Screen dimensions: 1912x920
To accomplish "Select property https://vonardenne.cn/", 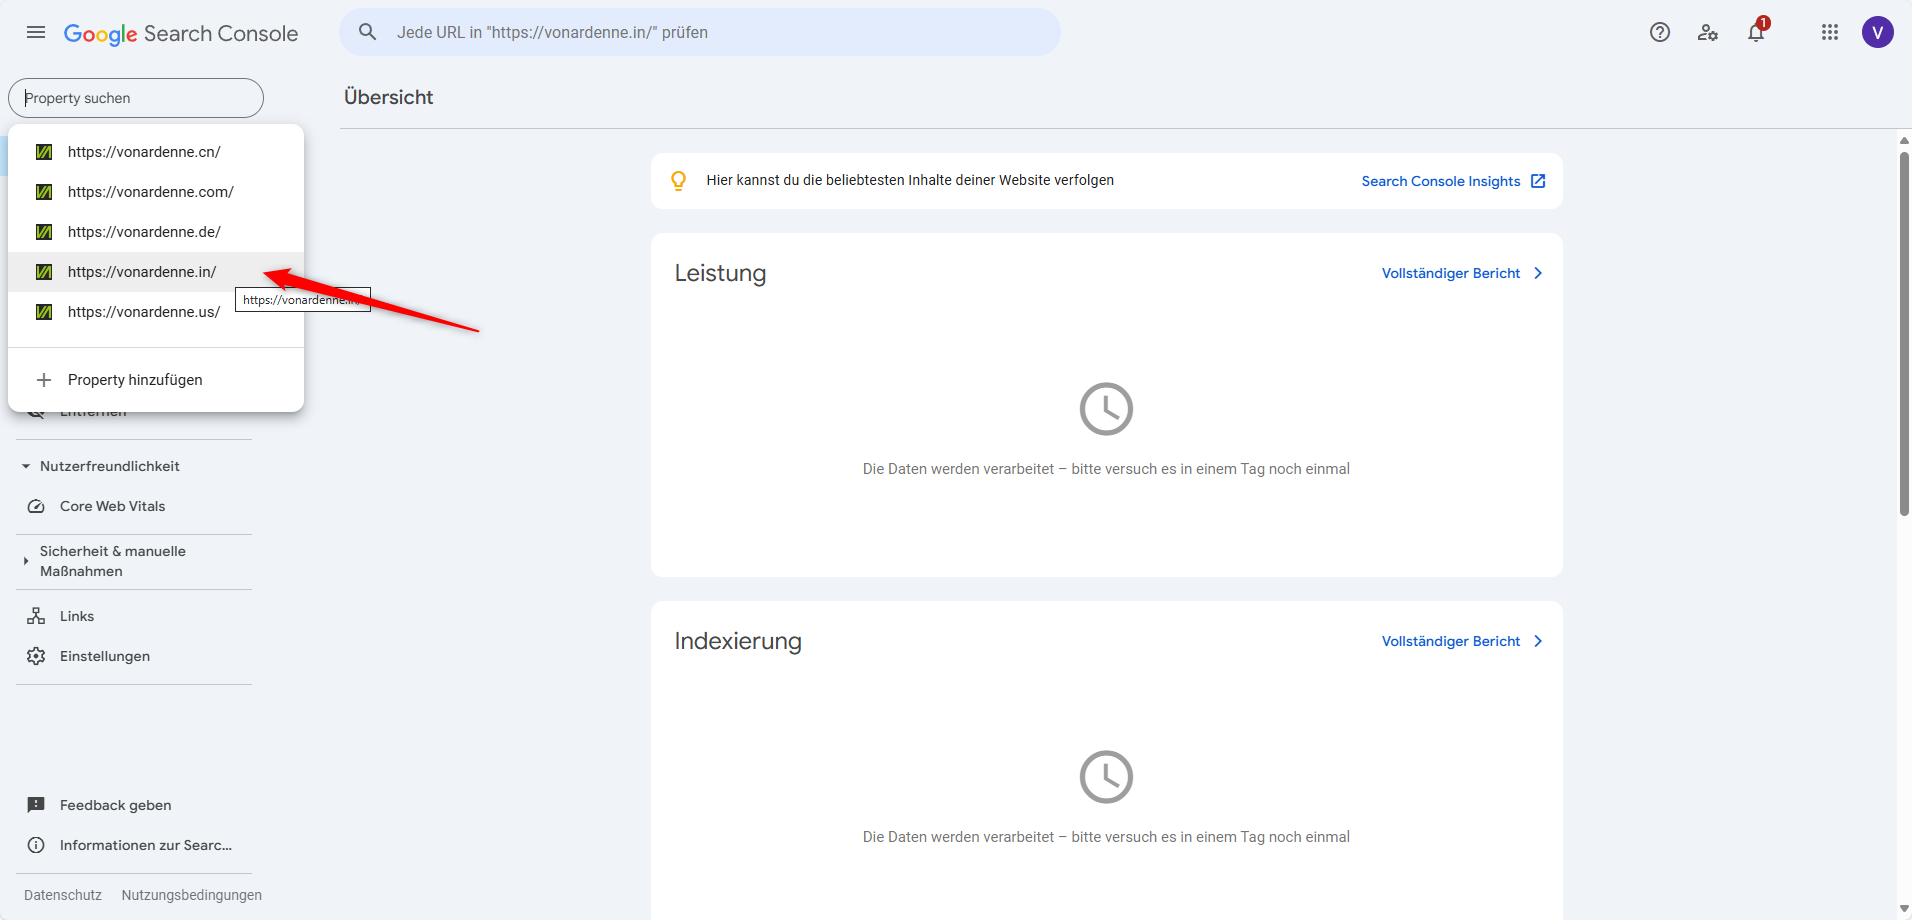I will coord(156,152).
